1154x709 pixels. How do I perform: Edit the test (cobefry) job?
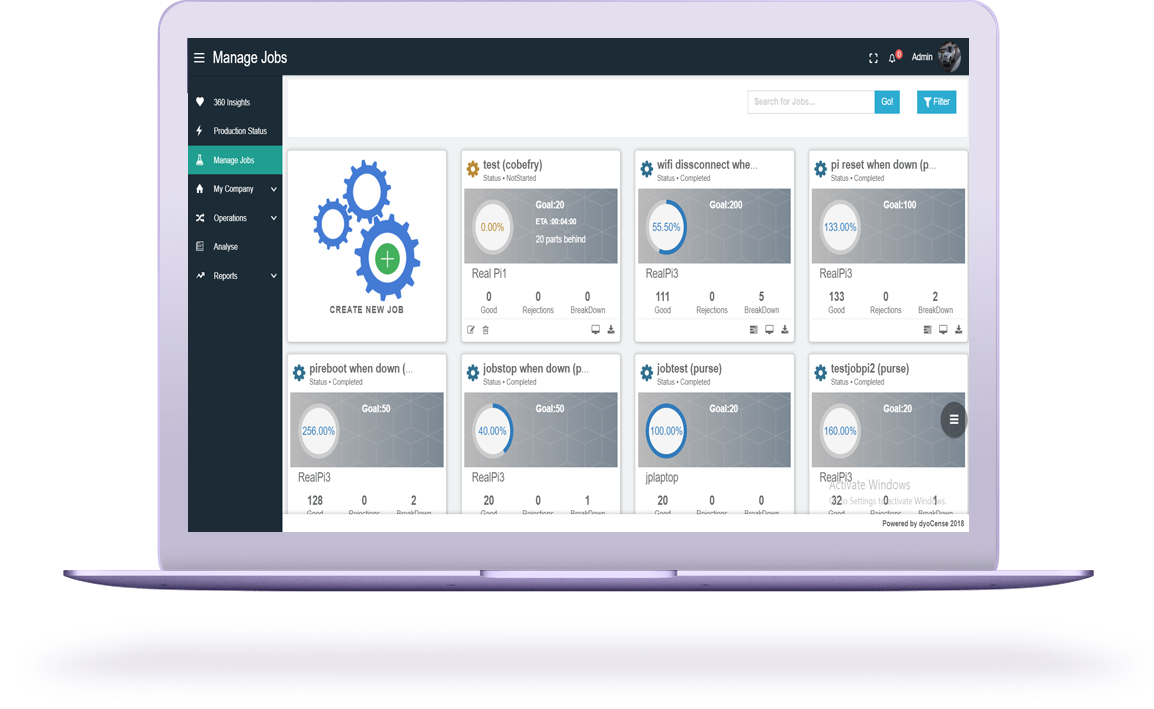[471, 330]
